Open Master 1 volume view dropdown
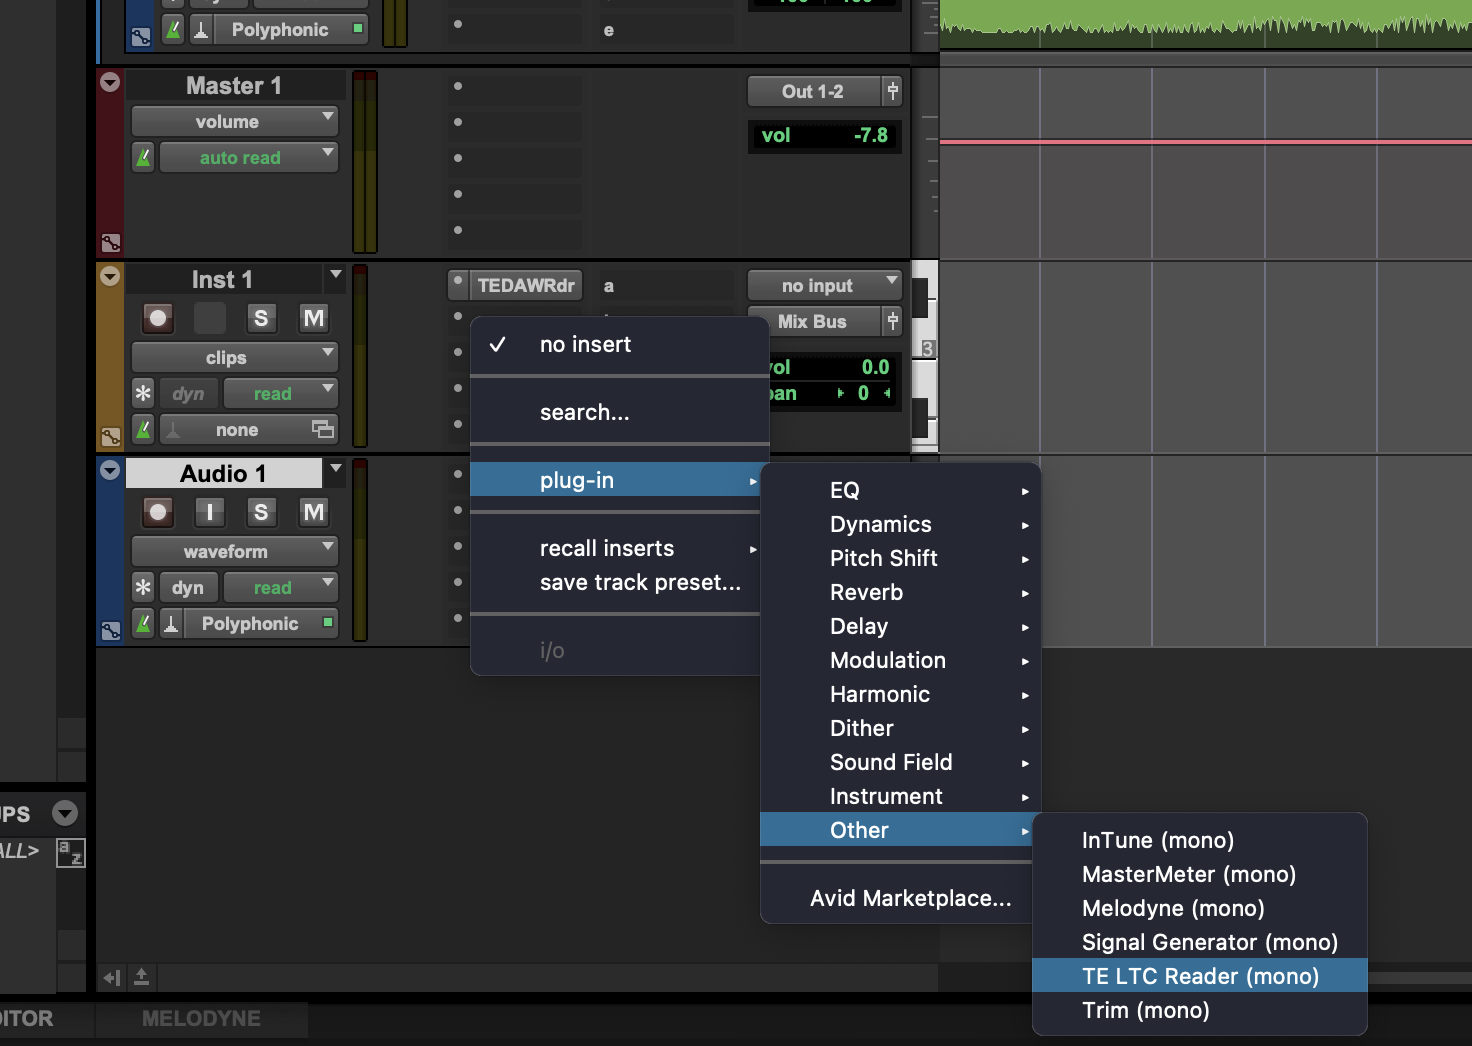Viewport: 1472px width, 1046px height. click(235, 121)
